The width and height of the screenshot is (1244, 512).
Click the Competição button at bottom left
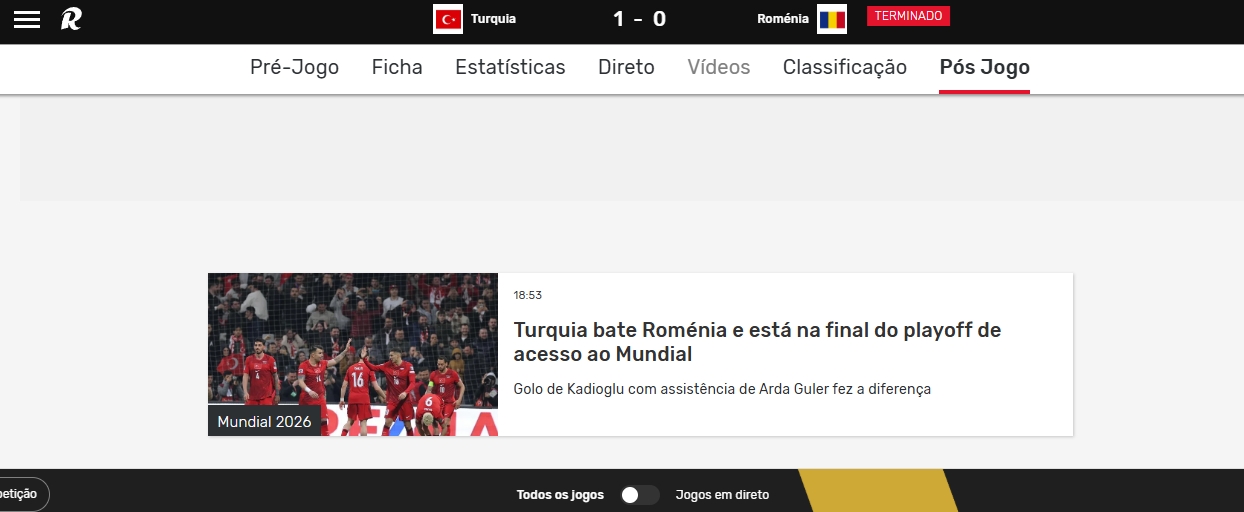coord(20,494)
